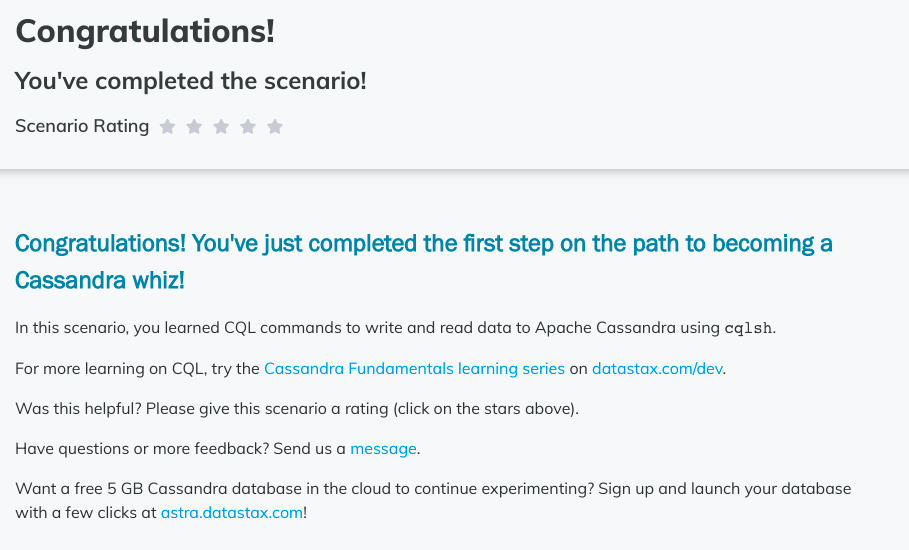Click the You've completed the scenario! subheading

tap(191, 81)
